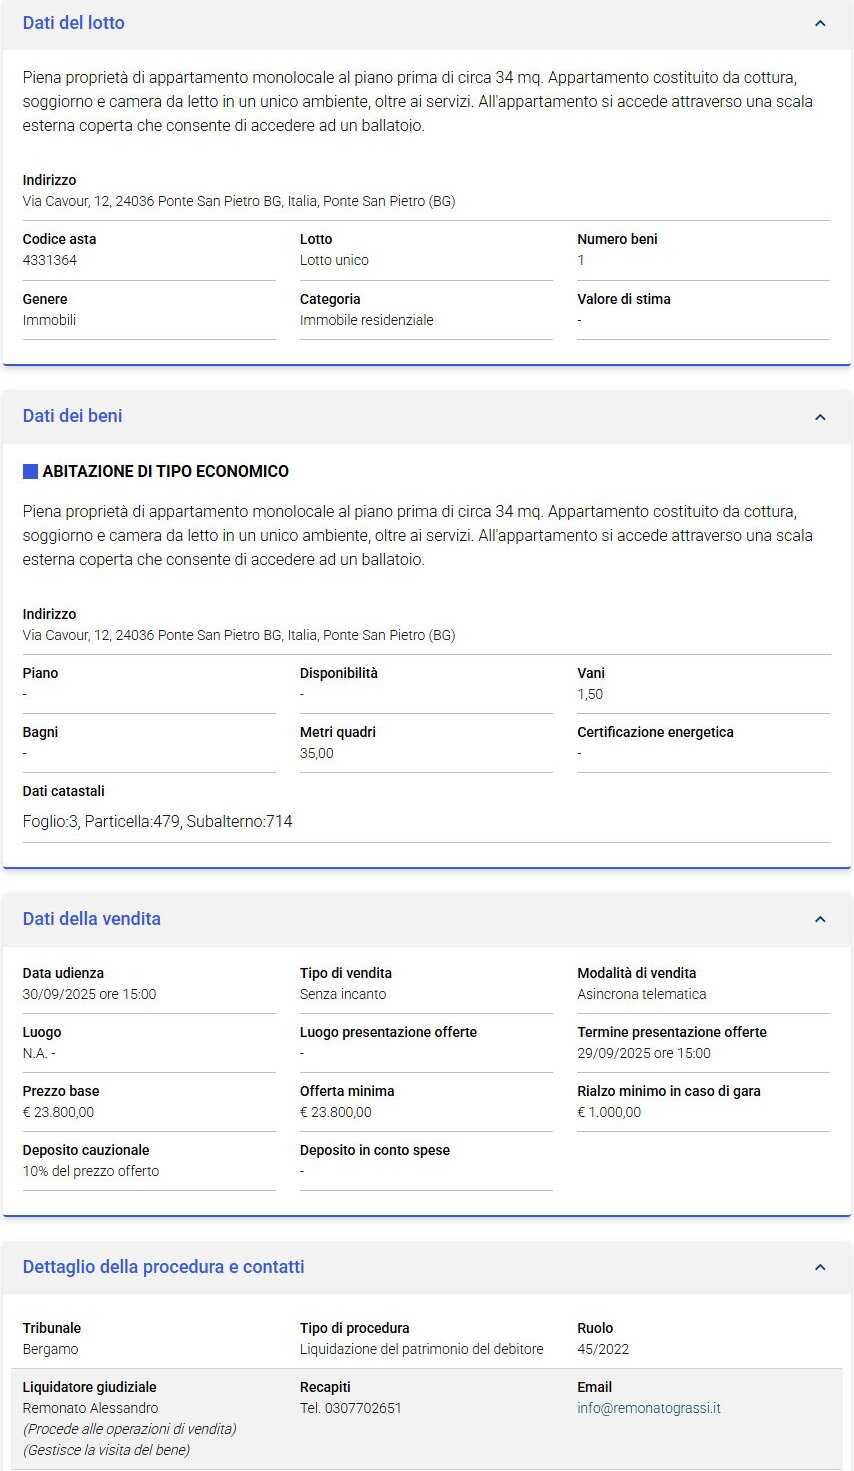Click the Dati della vendita header title
The height and width of the screenshot is (1471, 854).
[x=92, y=919]
